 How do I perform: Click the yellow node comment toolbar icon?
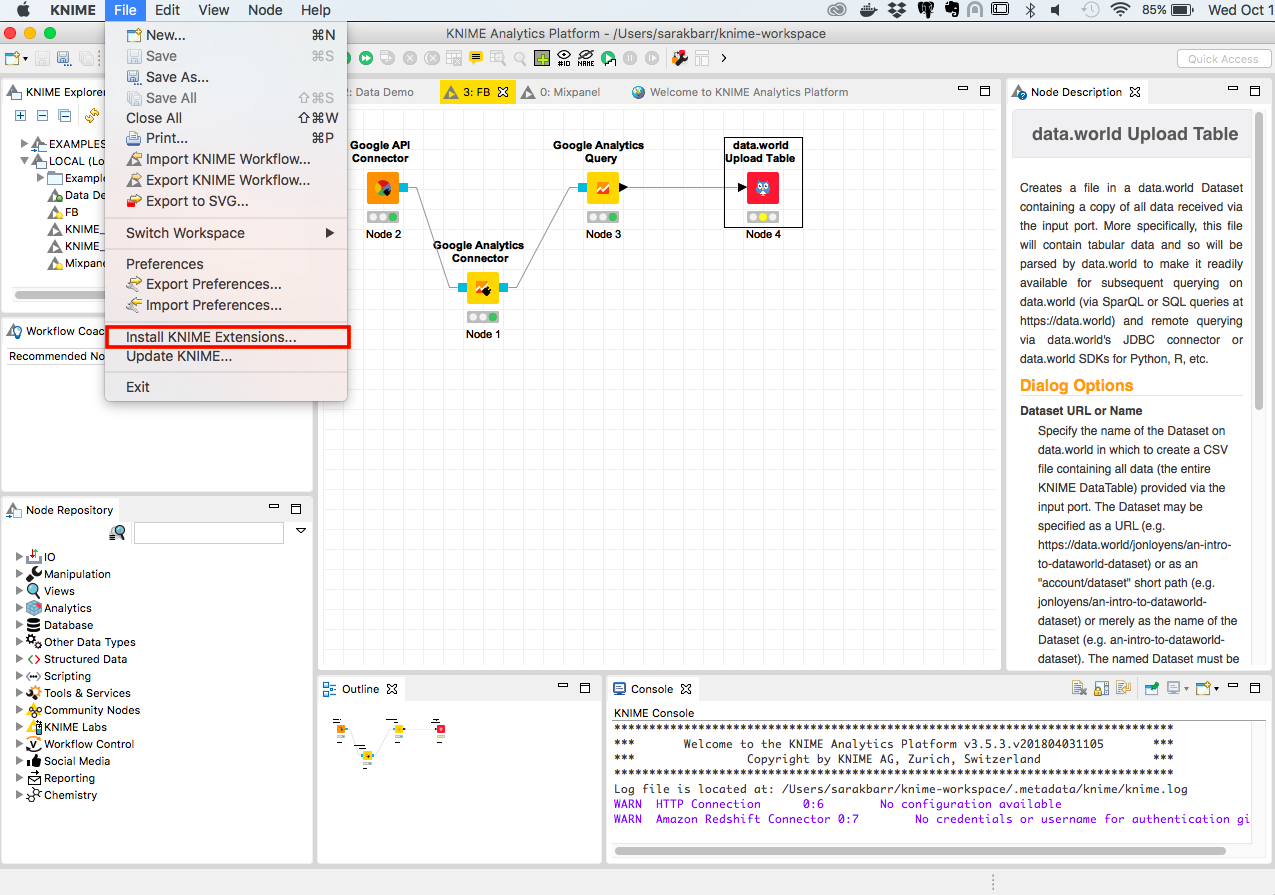(x=476, y=58)
